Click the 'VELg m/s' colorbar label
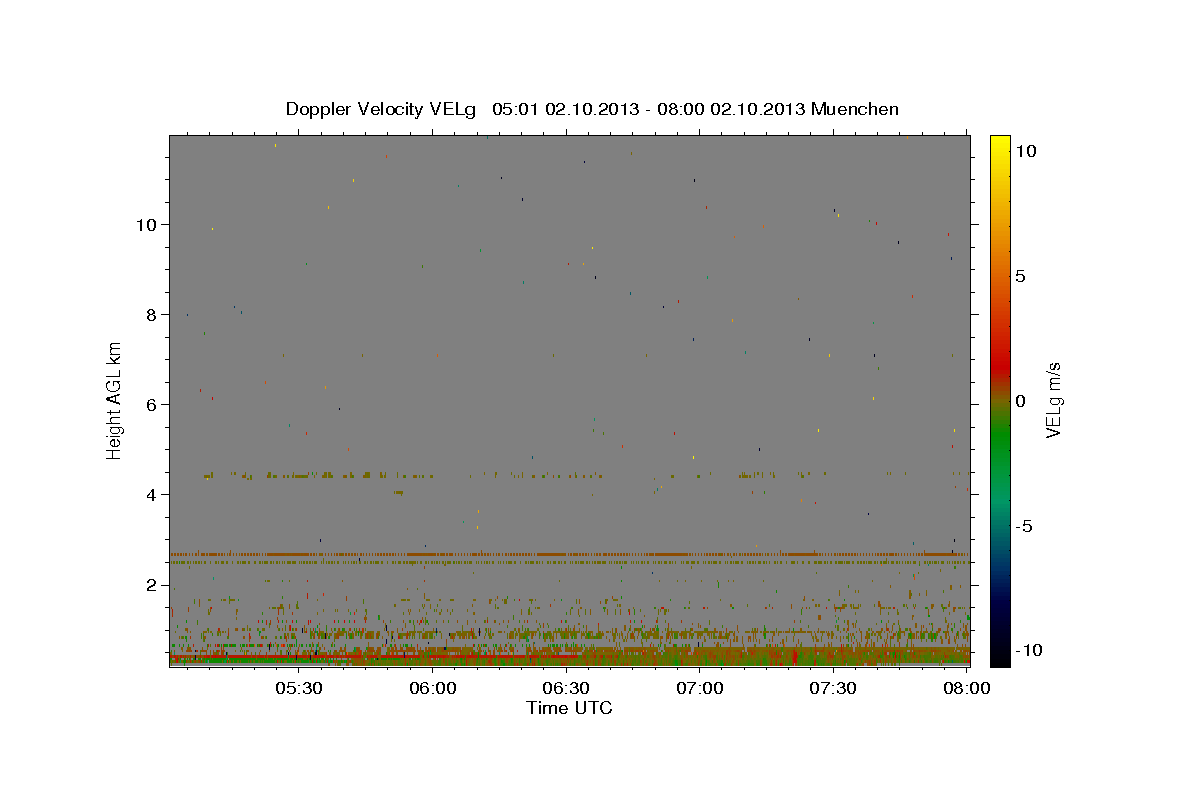 tap(1053, 400)
